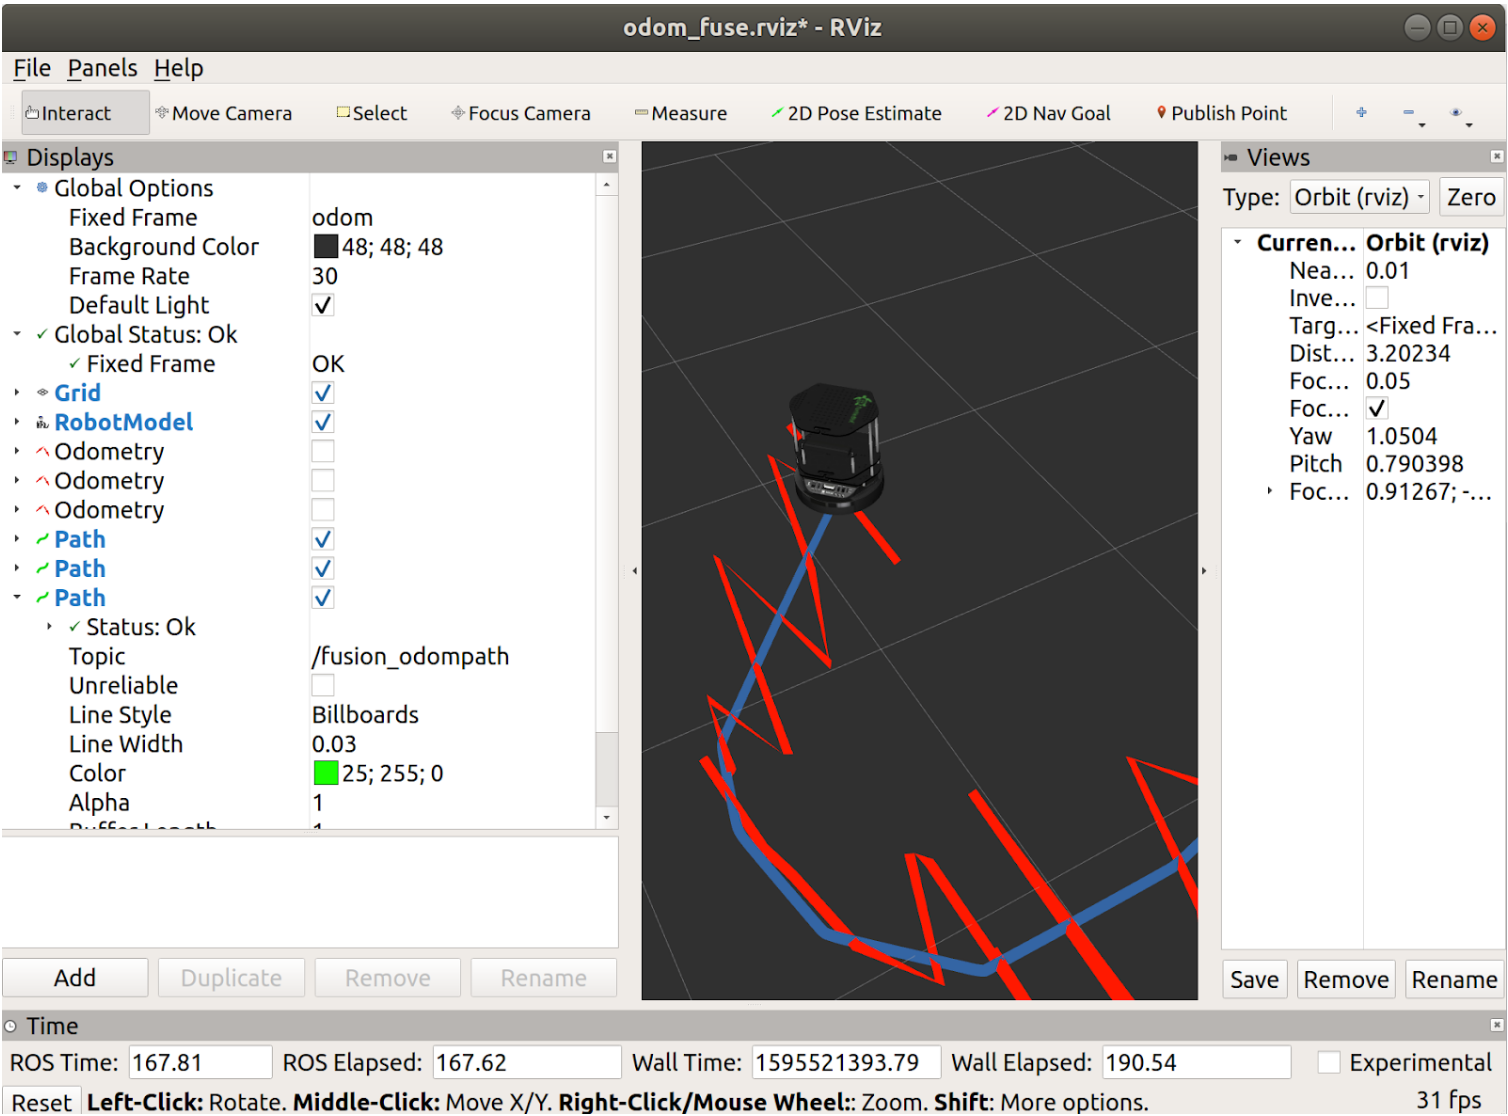
Task: Open the File menu
Action: click(31, 68)
